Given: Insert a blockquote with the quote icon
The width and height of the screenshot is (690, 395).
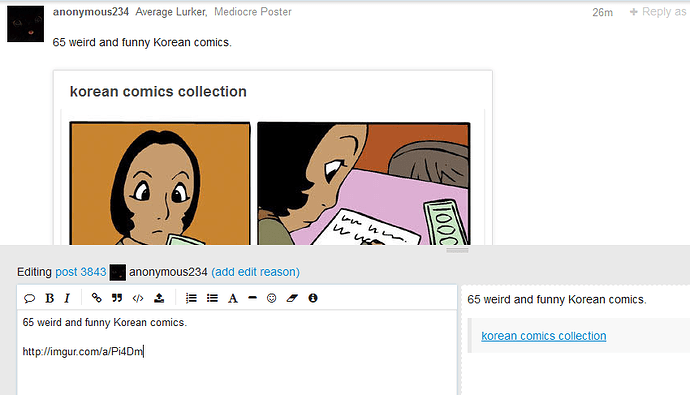Looking at the screenshot, I should (117, 298).
